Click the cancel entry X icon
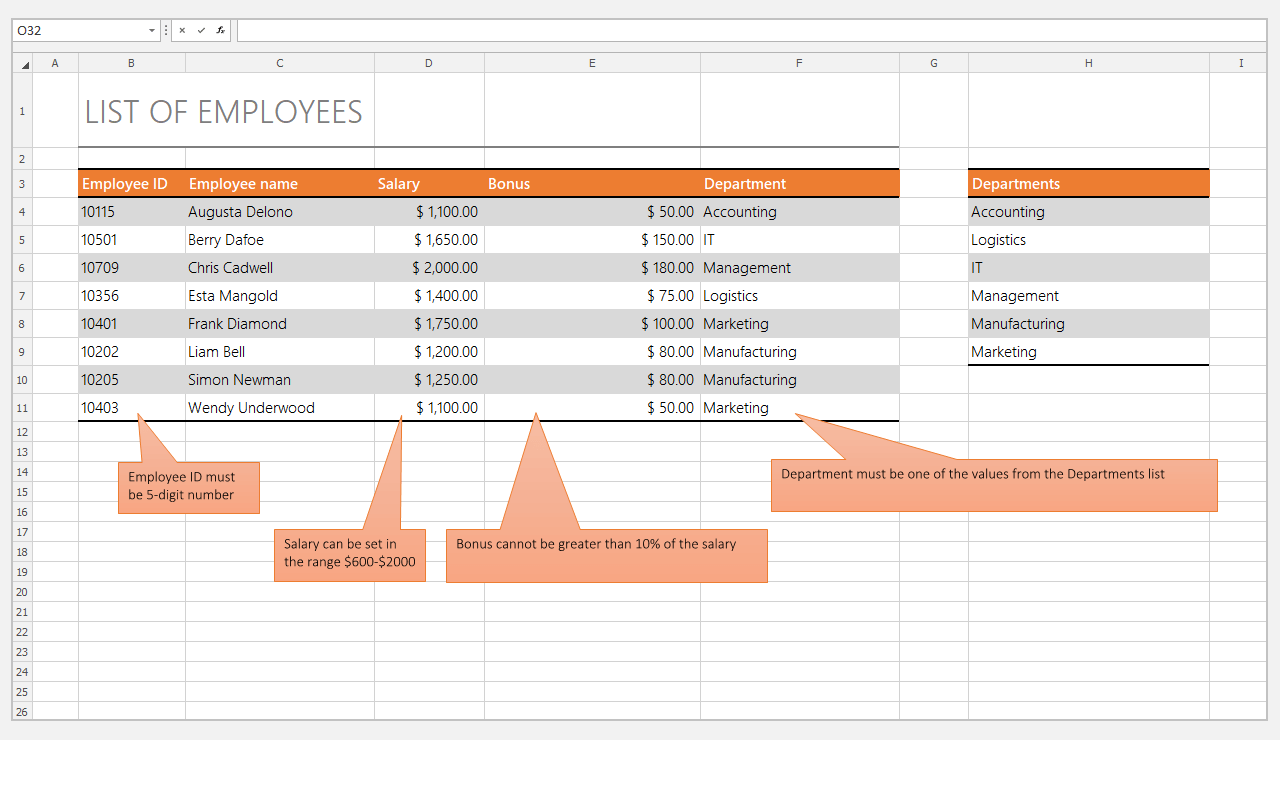The width and height of the screenshot is (1280, 800). pyautogui.click(x=182, y=31)
